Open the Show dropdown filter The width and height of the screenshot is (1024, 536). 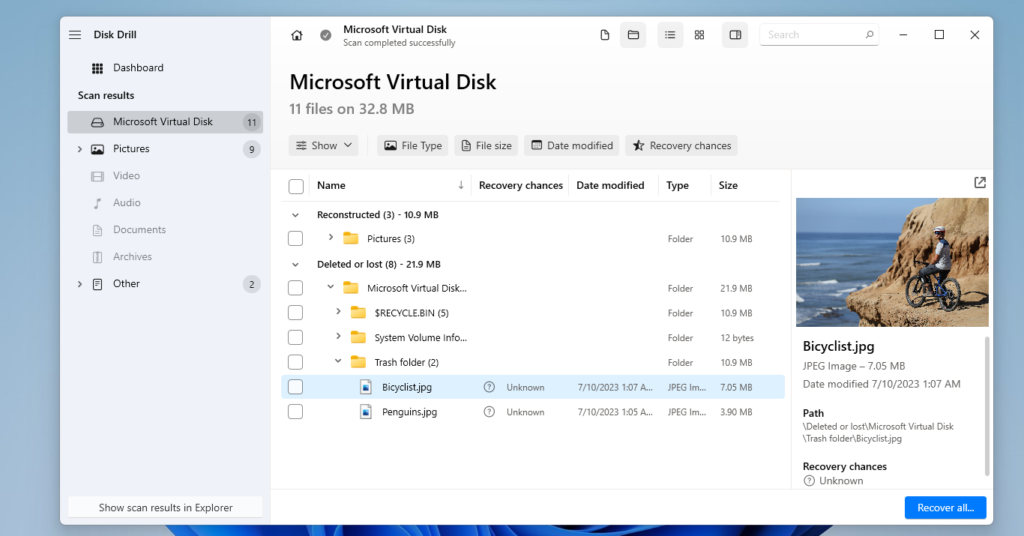324,146
